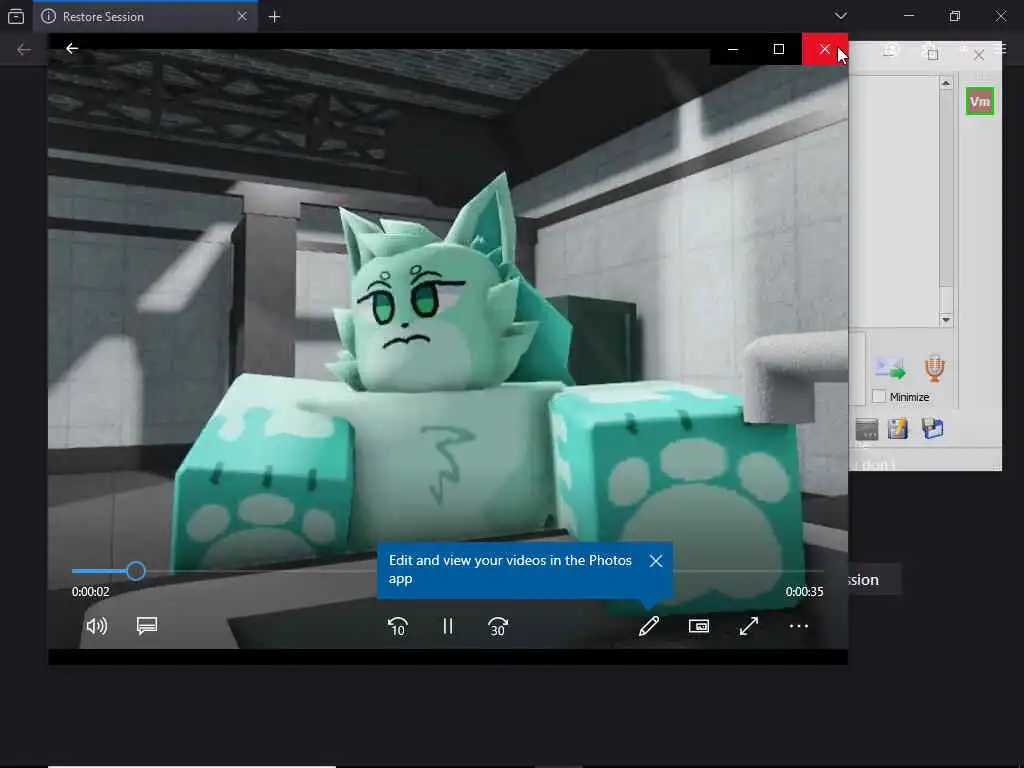
Task: Open a new browser tab
Action: coord(274,17)
